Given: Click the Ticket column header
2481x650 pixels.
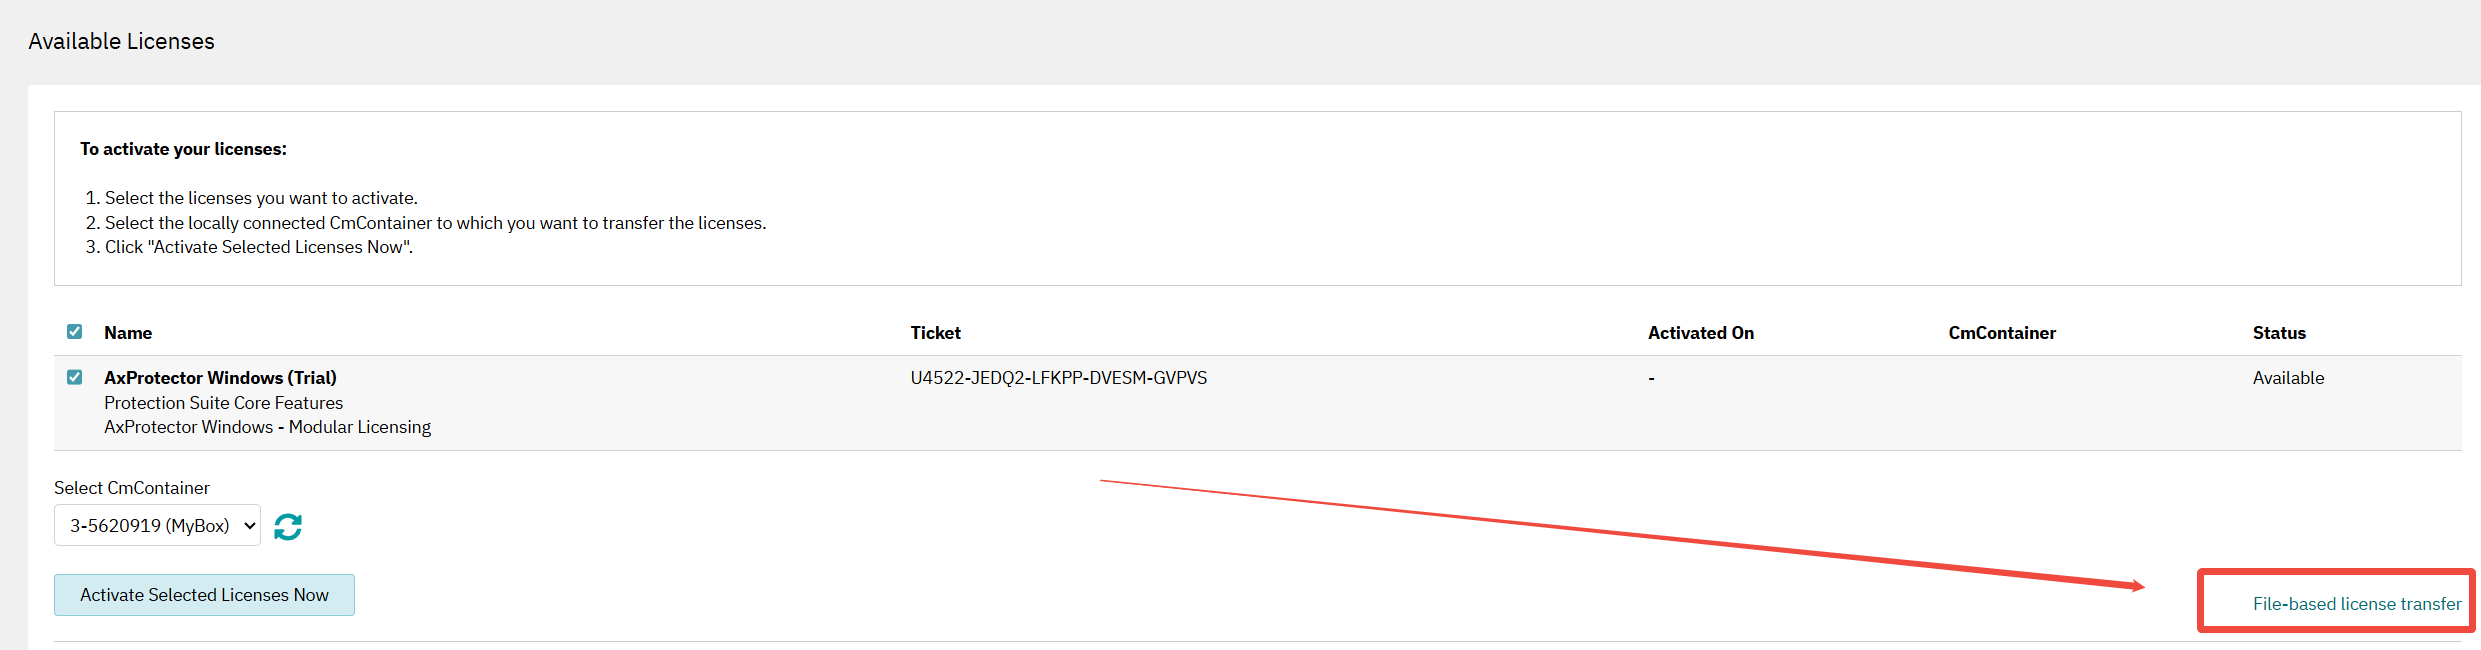Looking at the screenshot, I should tap(935, 333).
